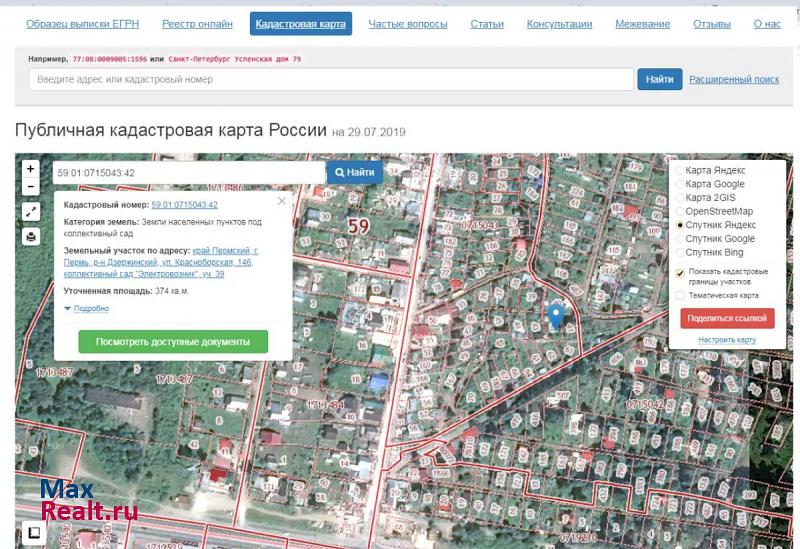Open Расширенный поиск advanced search
The width and height of the screenshot is (800, 549).
tap(734, 79)
